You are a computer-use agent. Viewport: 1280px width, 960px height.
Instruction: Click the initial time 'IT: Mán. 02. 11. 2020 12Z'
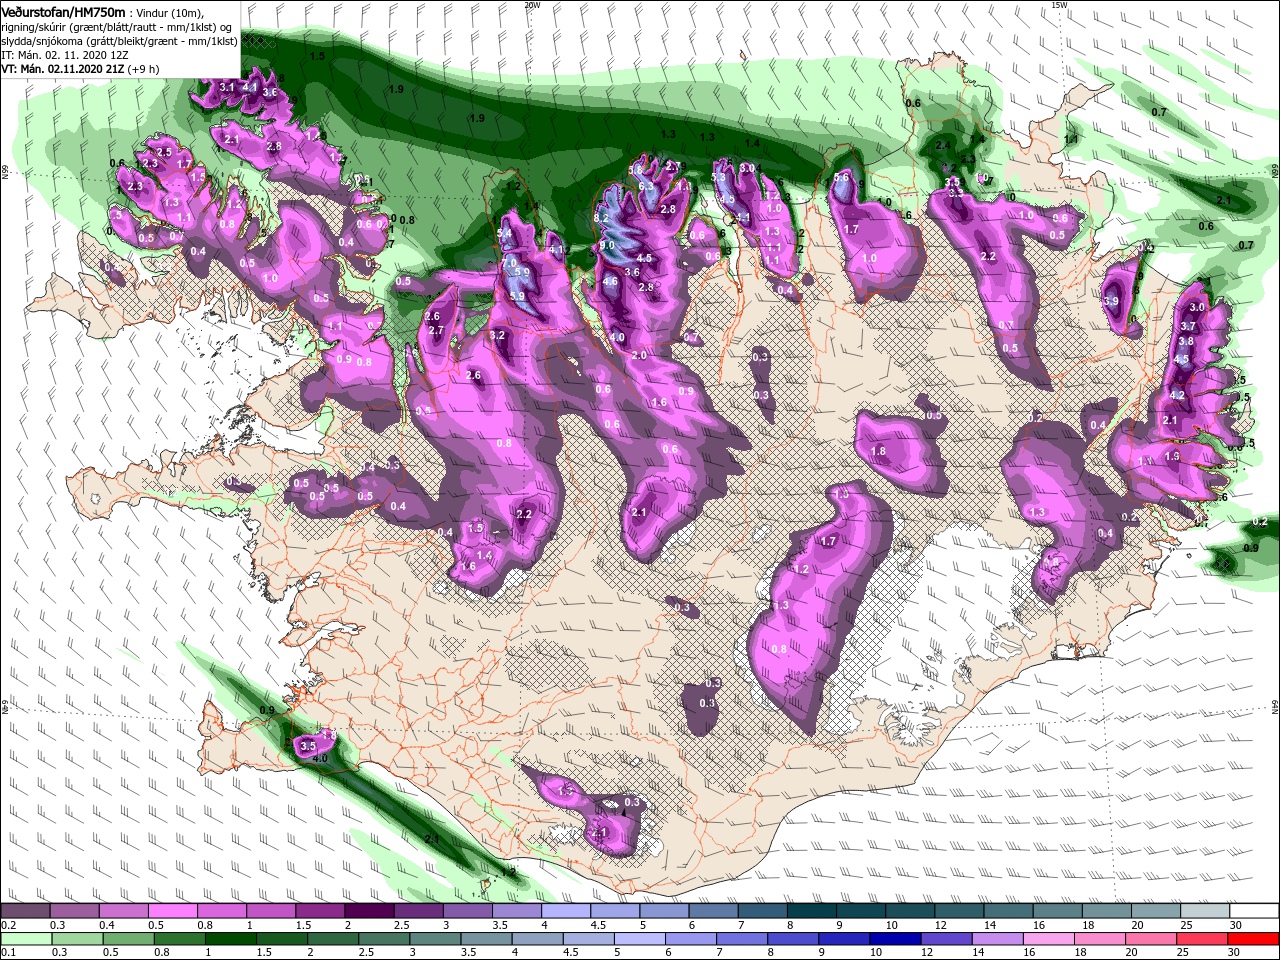click(65, 55)
